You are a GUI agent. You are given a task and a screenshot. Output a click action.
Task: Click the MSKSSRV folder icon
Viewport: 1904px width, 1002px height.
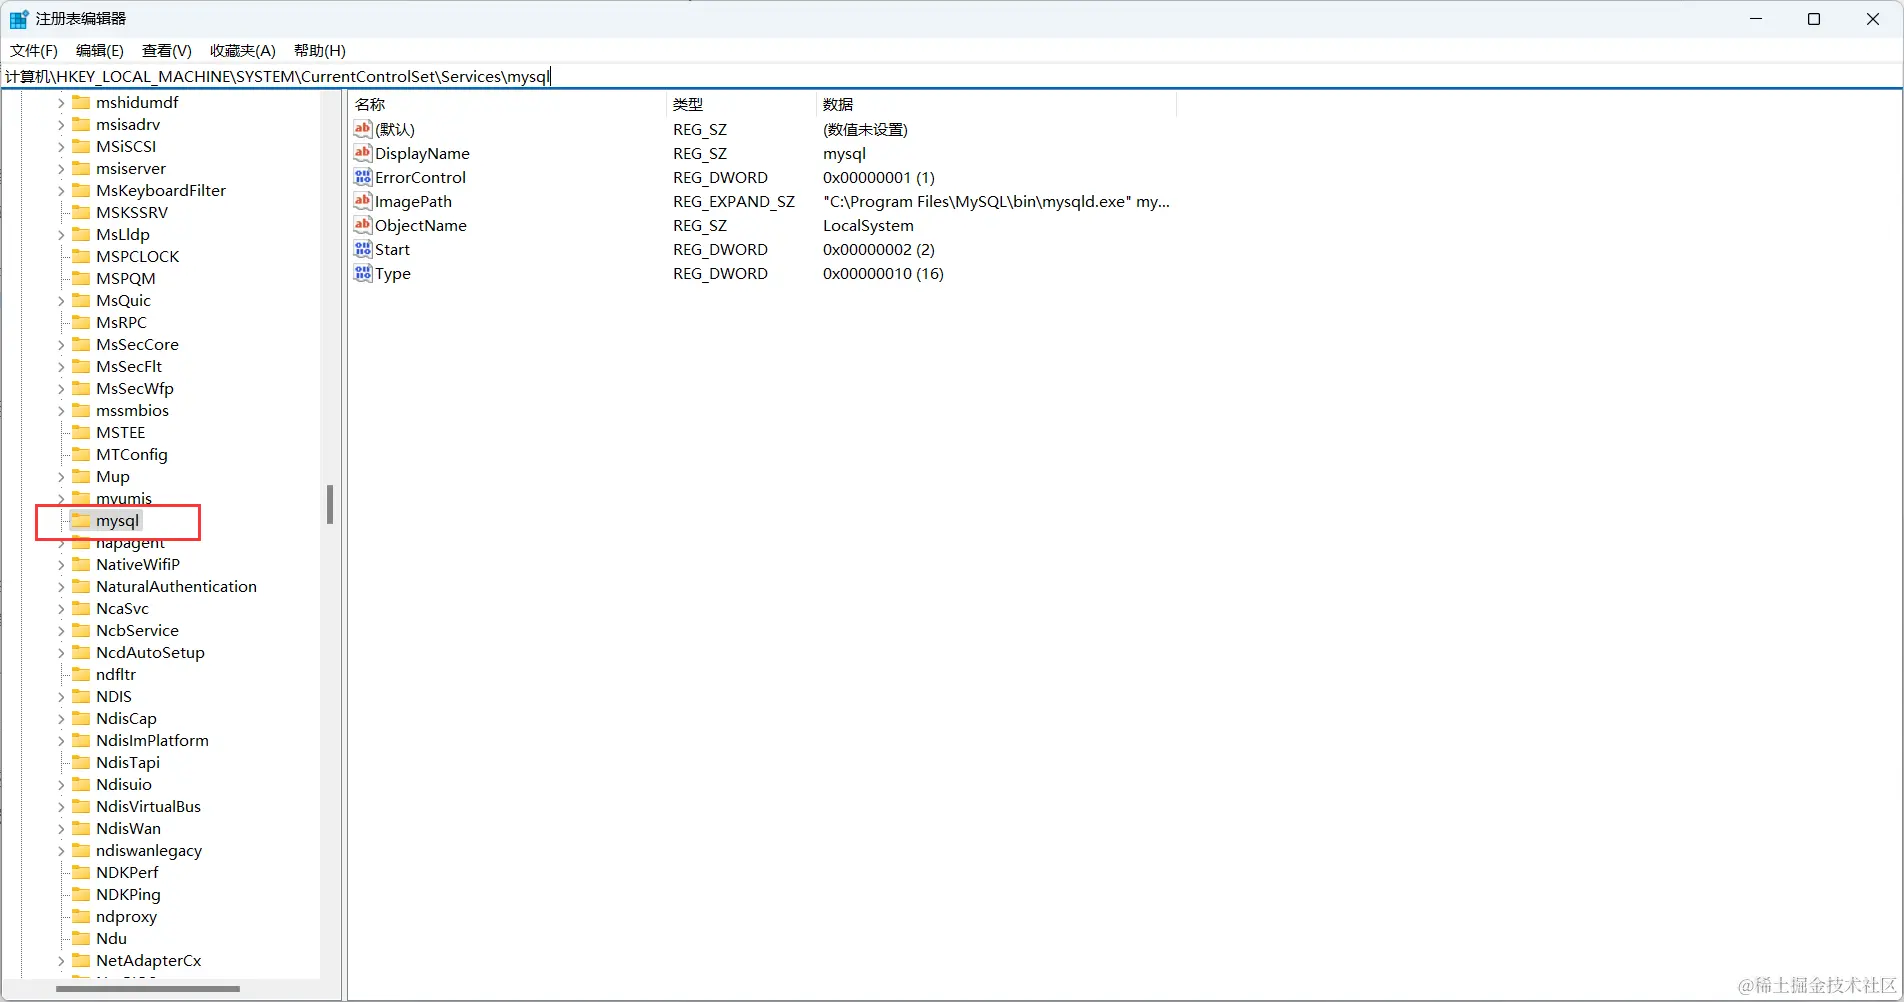tap(81, 212)
